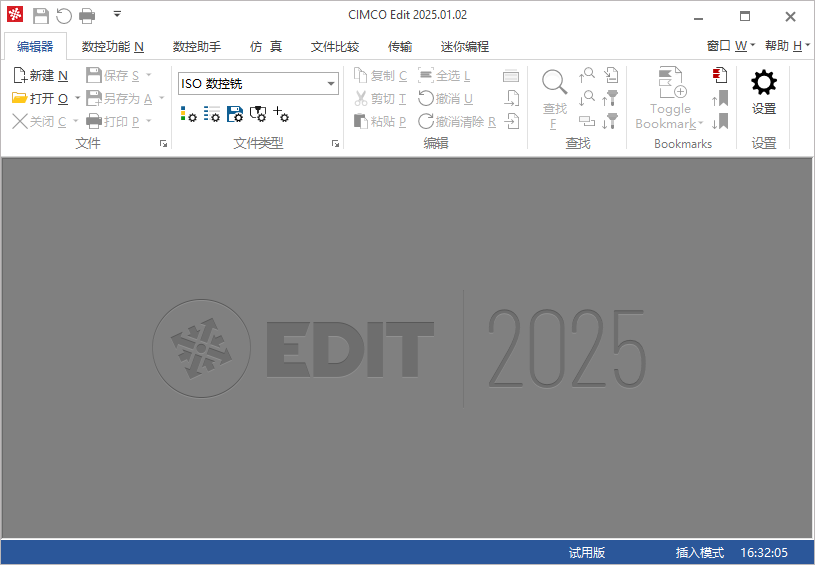
Task: Click the arrow-into-document icon in 编辑
Action: tap(512, 122)
